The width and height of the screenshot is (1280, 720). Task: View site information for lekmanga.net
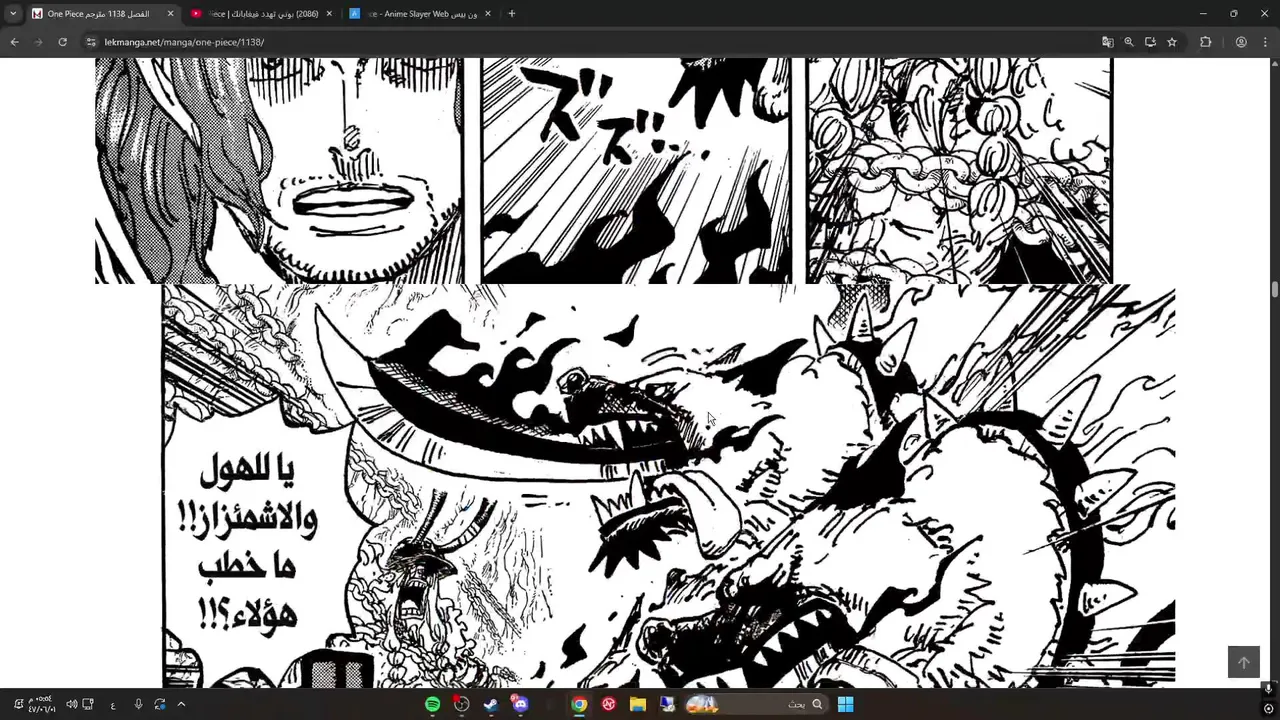tap(91, 42)
